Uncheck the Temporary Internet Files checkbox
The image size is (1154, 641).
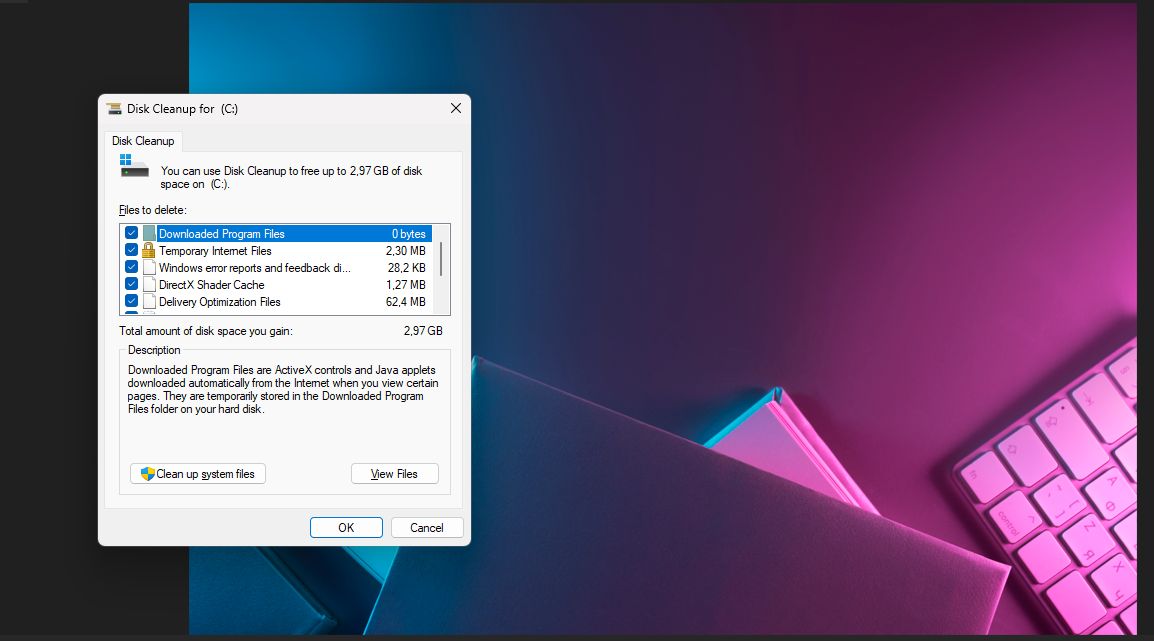point(131,251)
